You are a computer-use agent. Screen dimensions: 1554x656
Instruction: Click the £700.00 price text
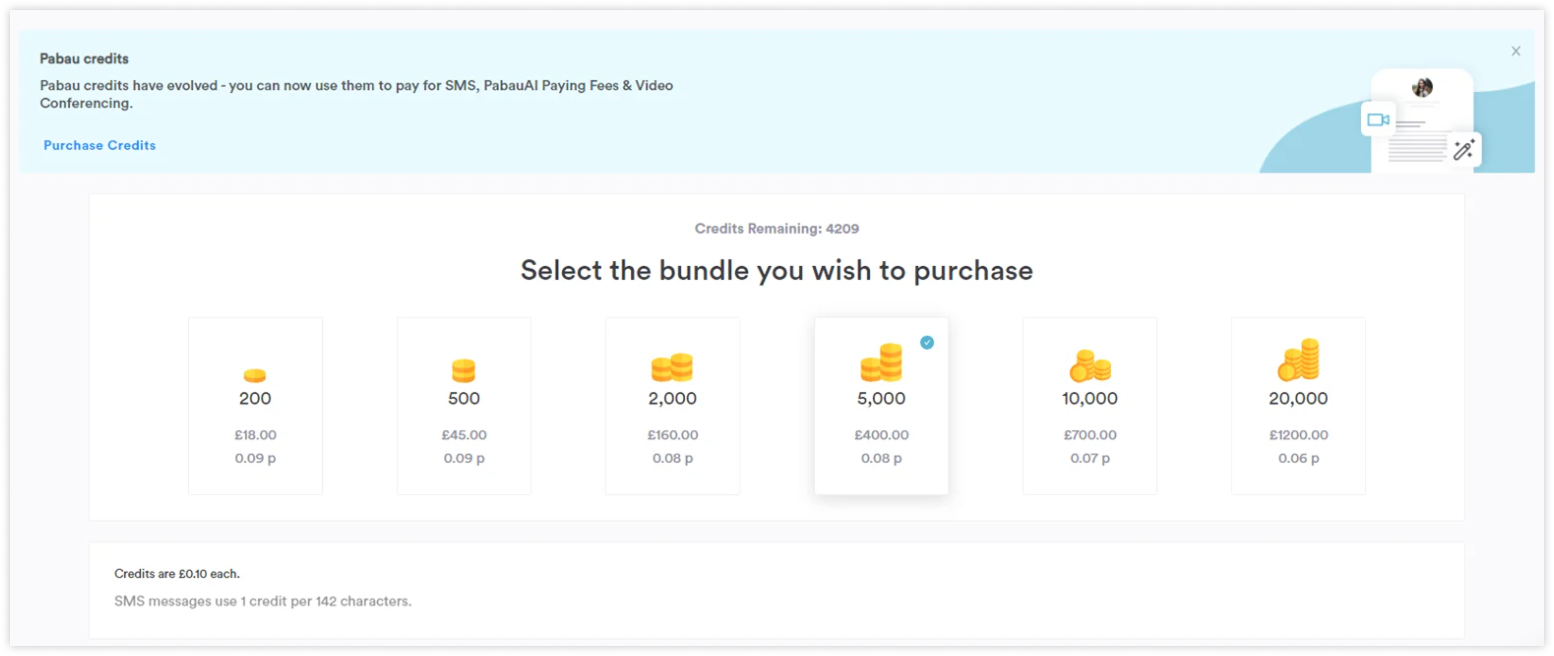click(x=1090, y=435)
